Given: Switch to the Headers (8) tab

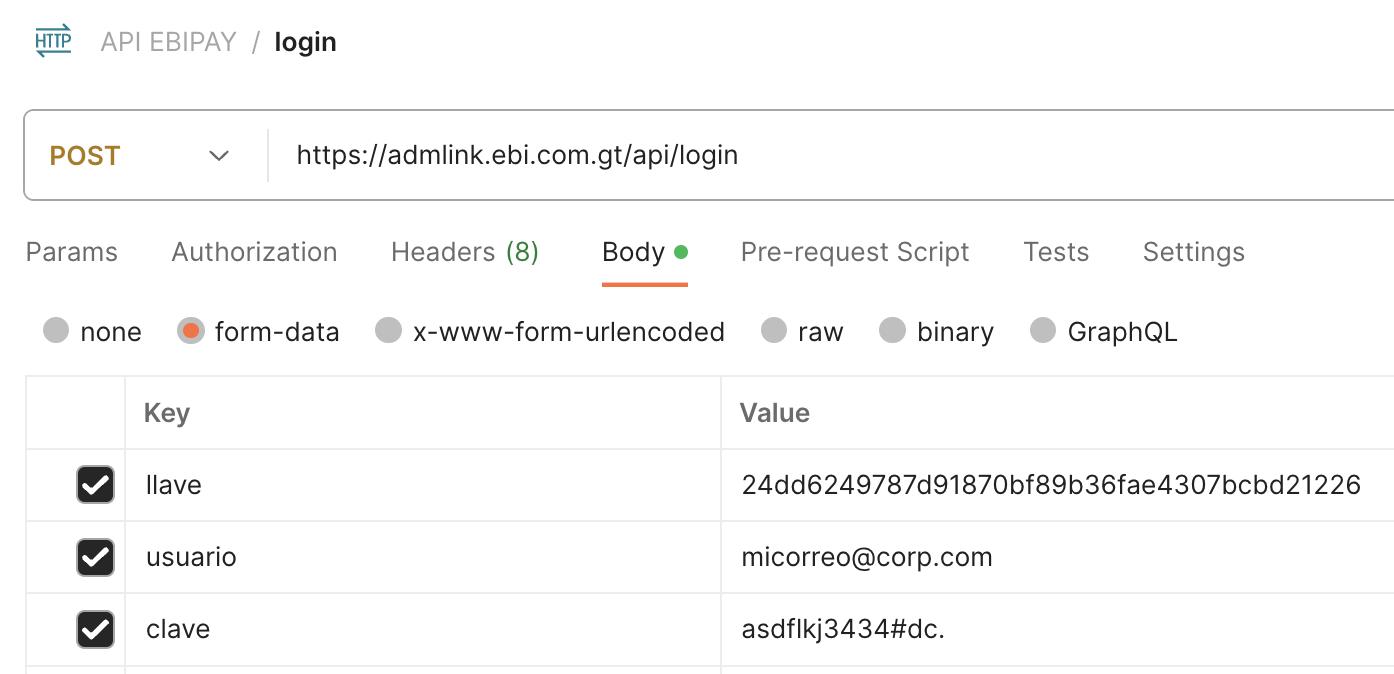Looking at the screenshot, I should tap(465, 252).
